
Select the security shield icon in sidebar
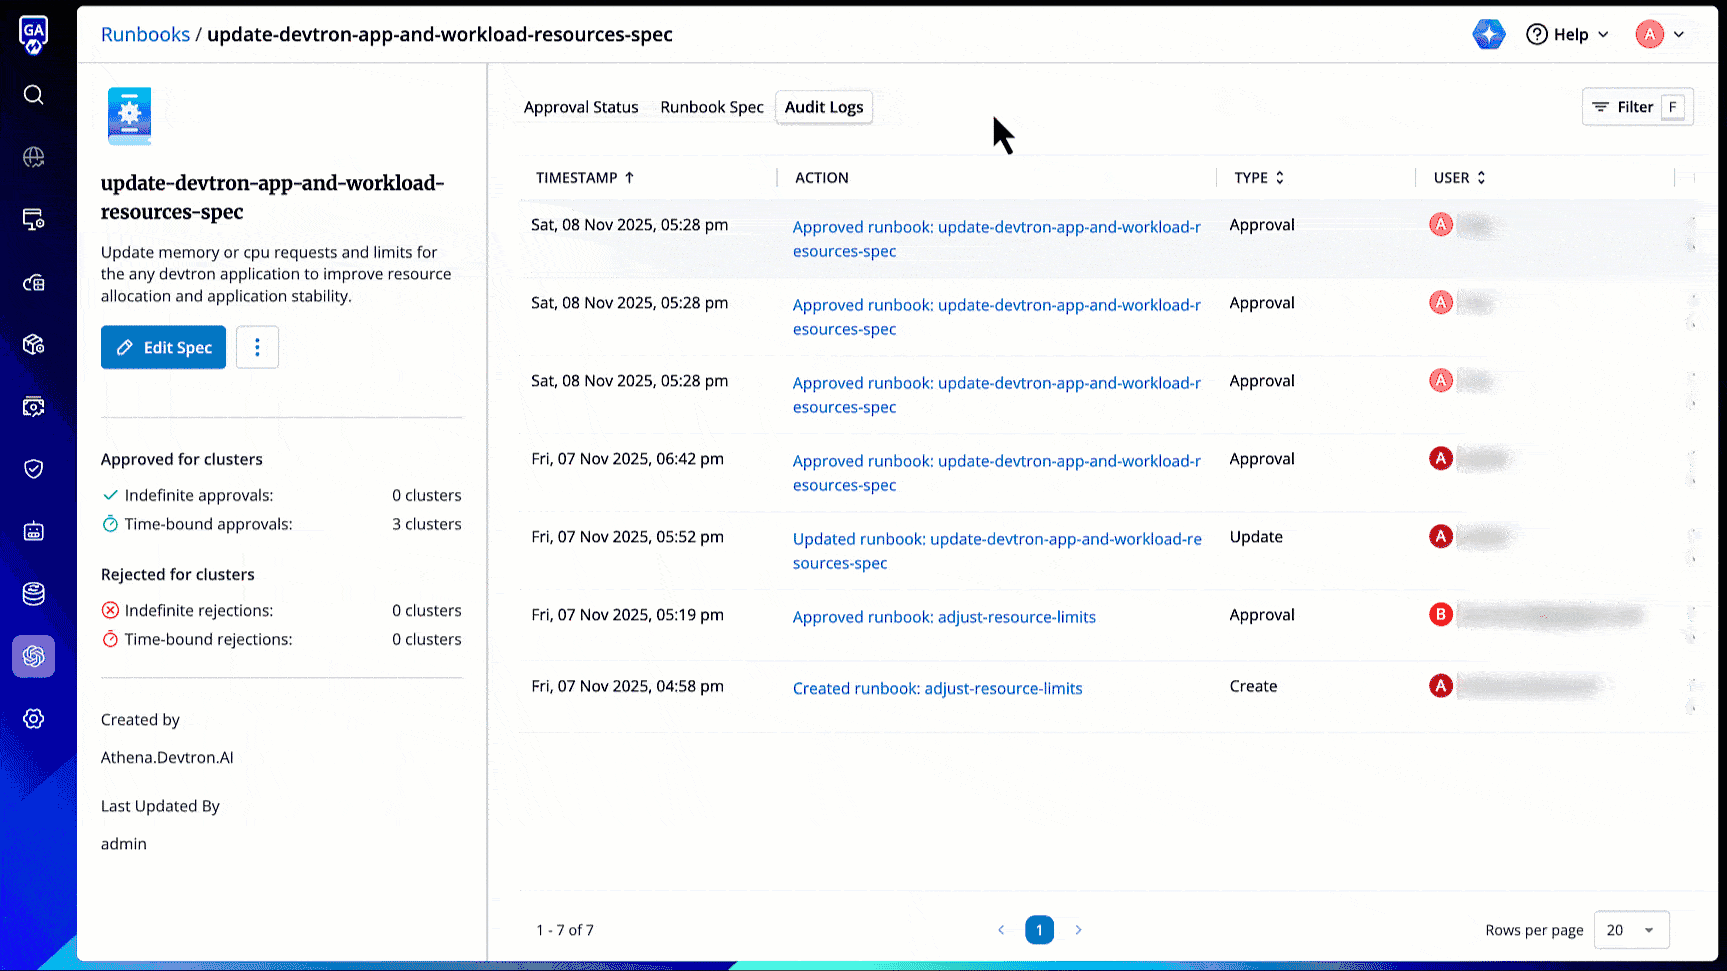pyautogui.click(x=33, y=468)
